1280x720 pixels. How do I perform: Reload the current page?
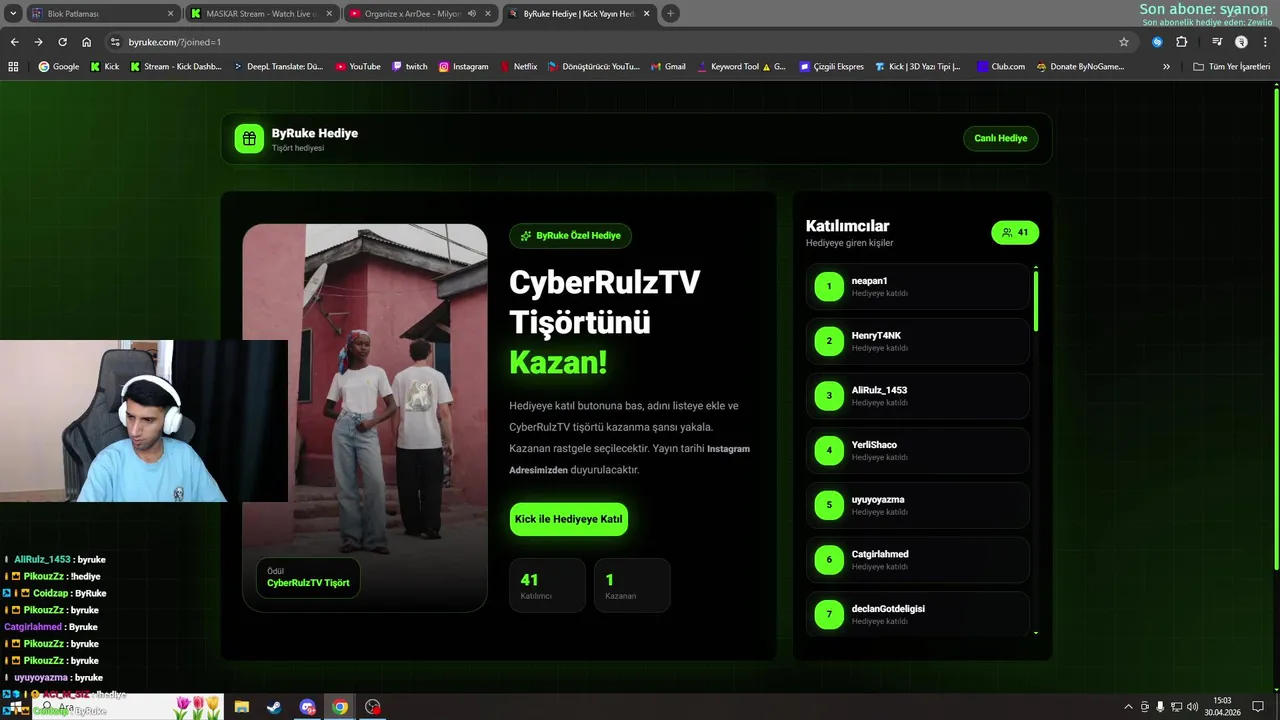tap(62, 42)
